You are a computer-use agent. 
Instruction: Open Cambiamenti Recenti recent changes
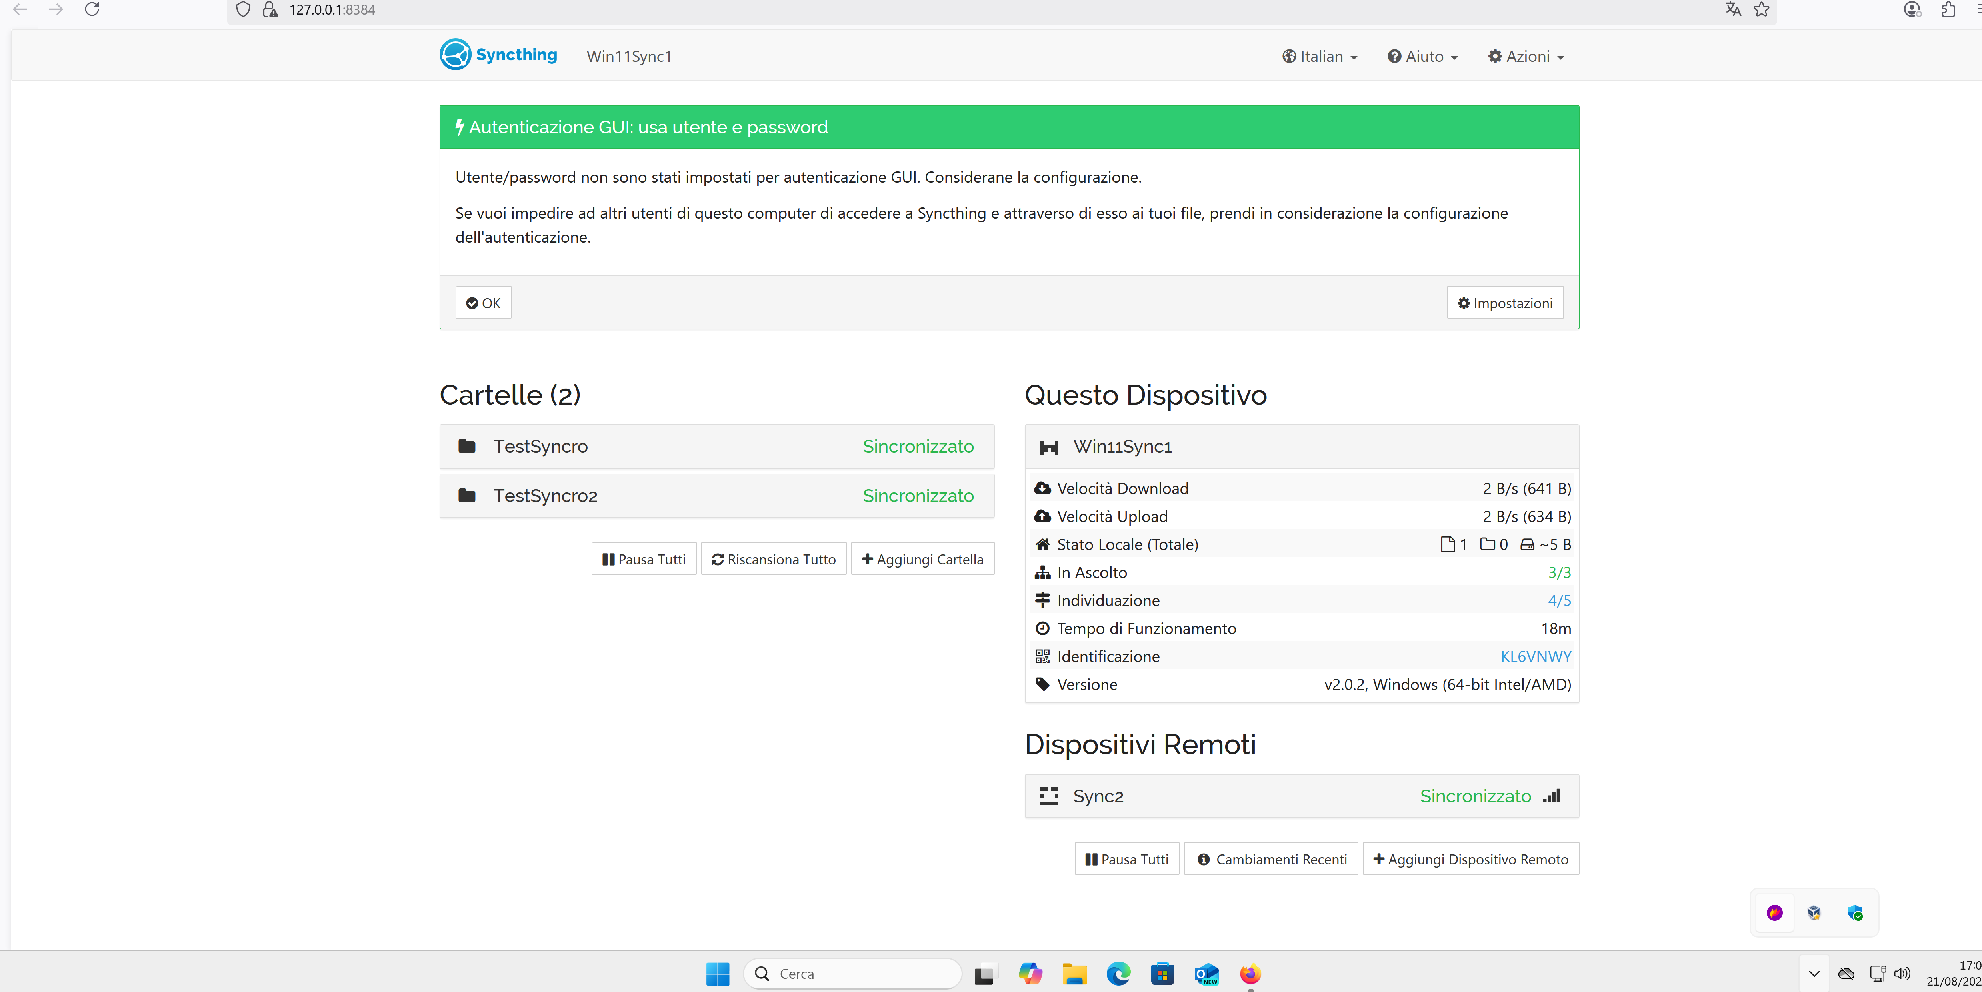[1271, 859]
